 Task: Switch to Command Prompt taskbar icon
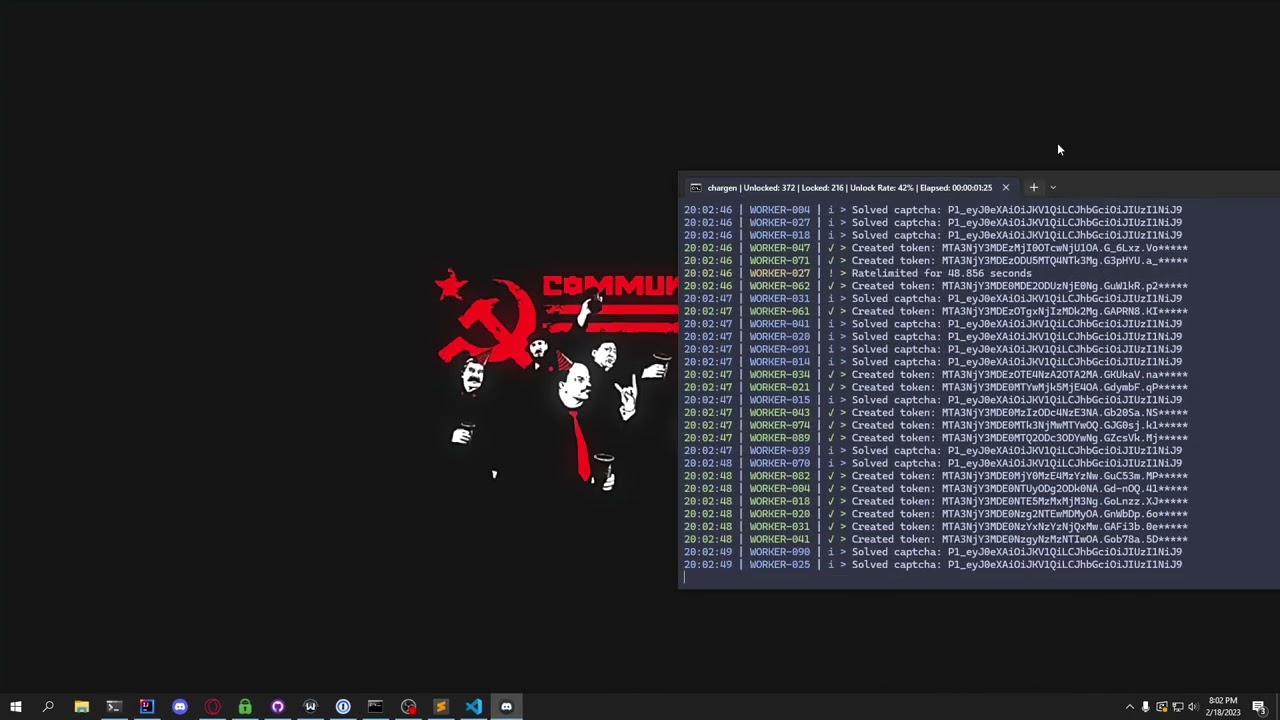(375, 707)
